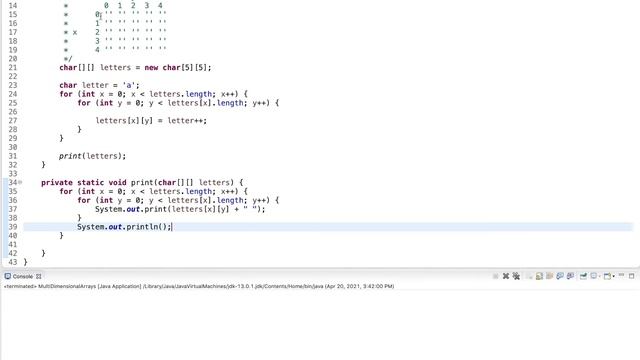Toggle Show Console When Standard Error Changes
This screenshot has height=360, width=640.
(x=570, y=276)
